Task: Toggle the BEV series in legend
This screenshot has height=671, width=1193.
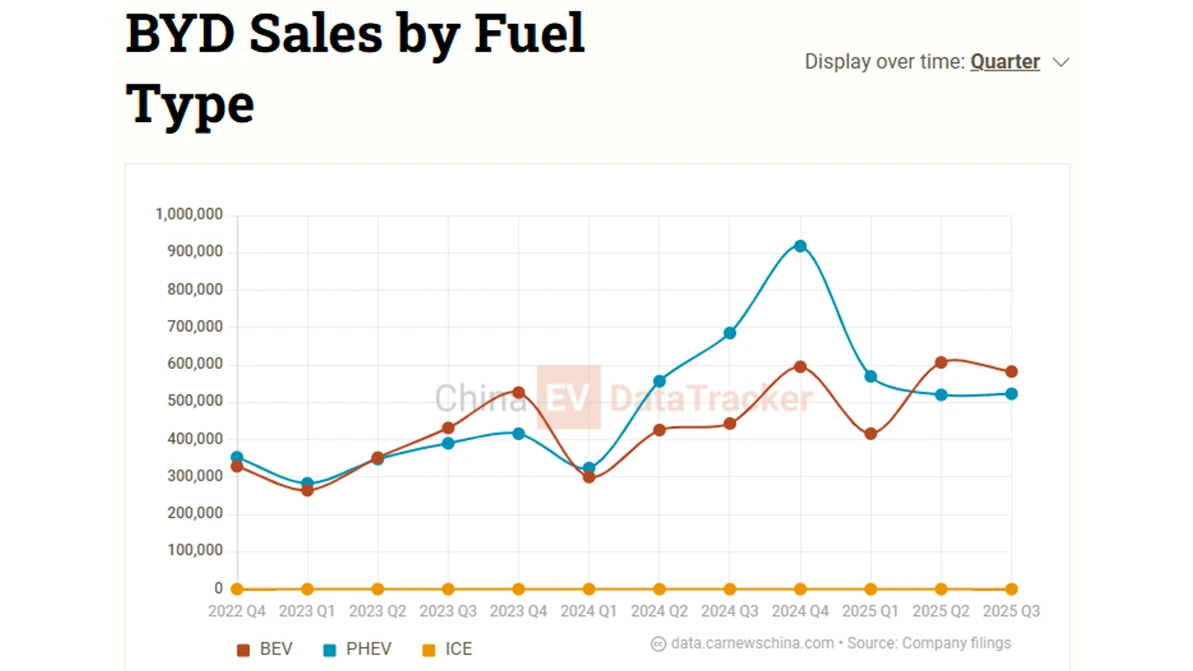Action: pyautogui.click(x=275, y=649)
